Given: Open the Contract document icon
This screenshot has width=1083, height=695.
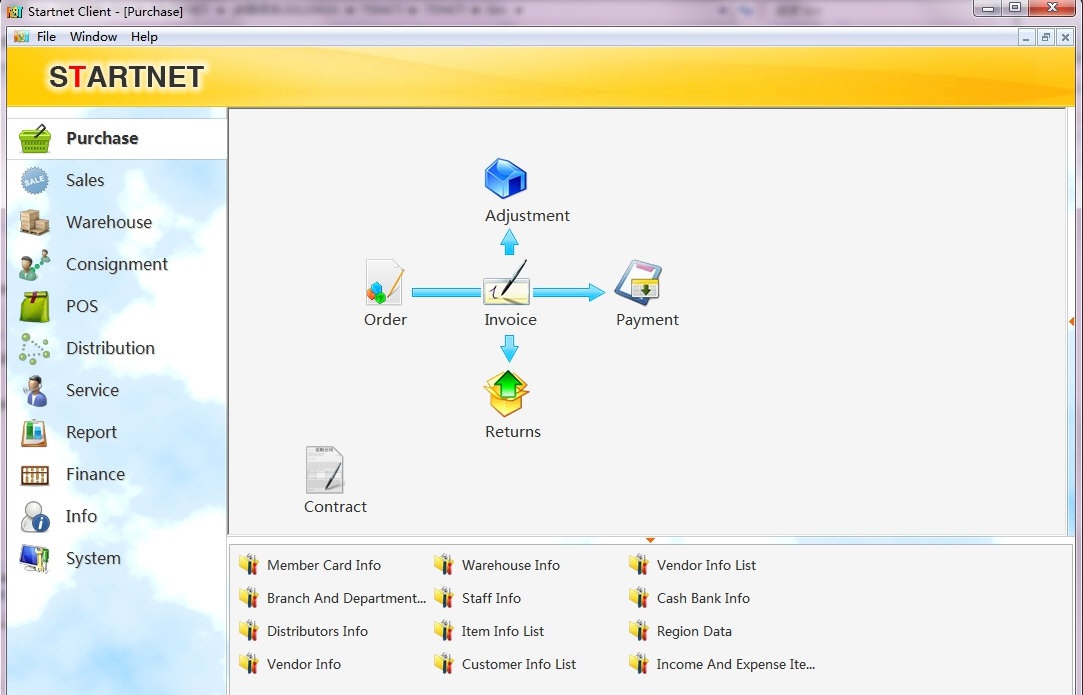Looking at the screenshot, I should point(325,470).
